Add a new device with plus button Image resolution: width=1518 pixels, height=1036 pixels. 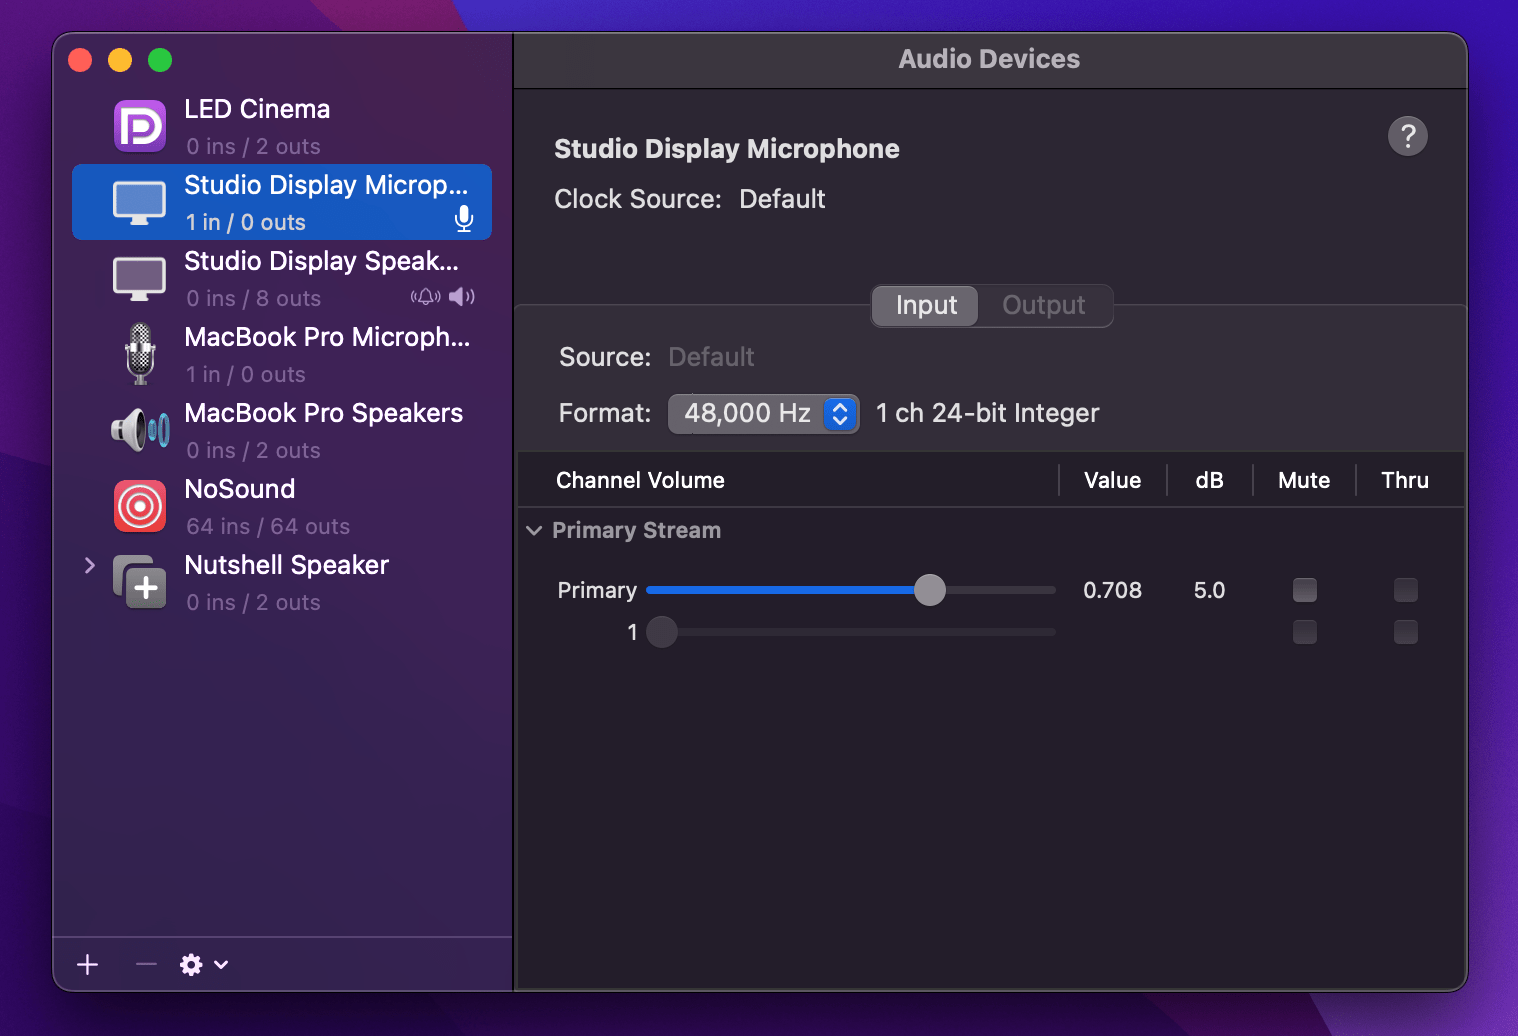[88, 964]
